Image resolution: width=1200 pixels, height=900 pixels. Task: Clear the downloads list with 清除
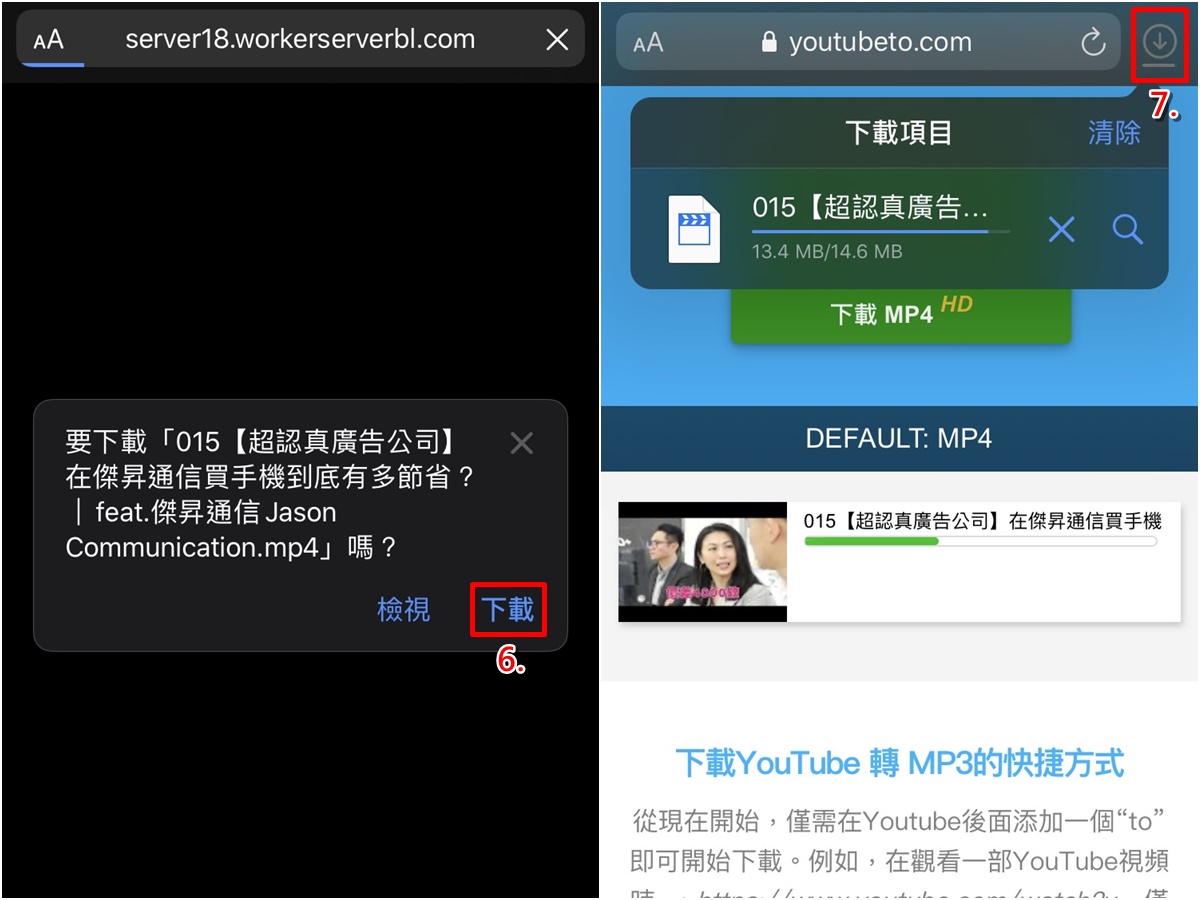click(1114, 133)
